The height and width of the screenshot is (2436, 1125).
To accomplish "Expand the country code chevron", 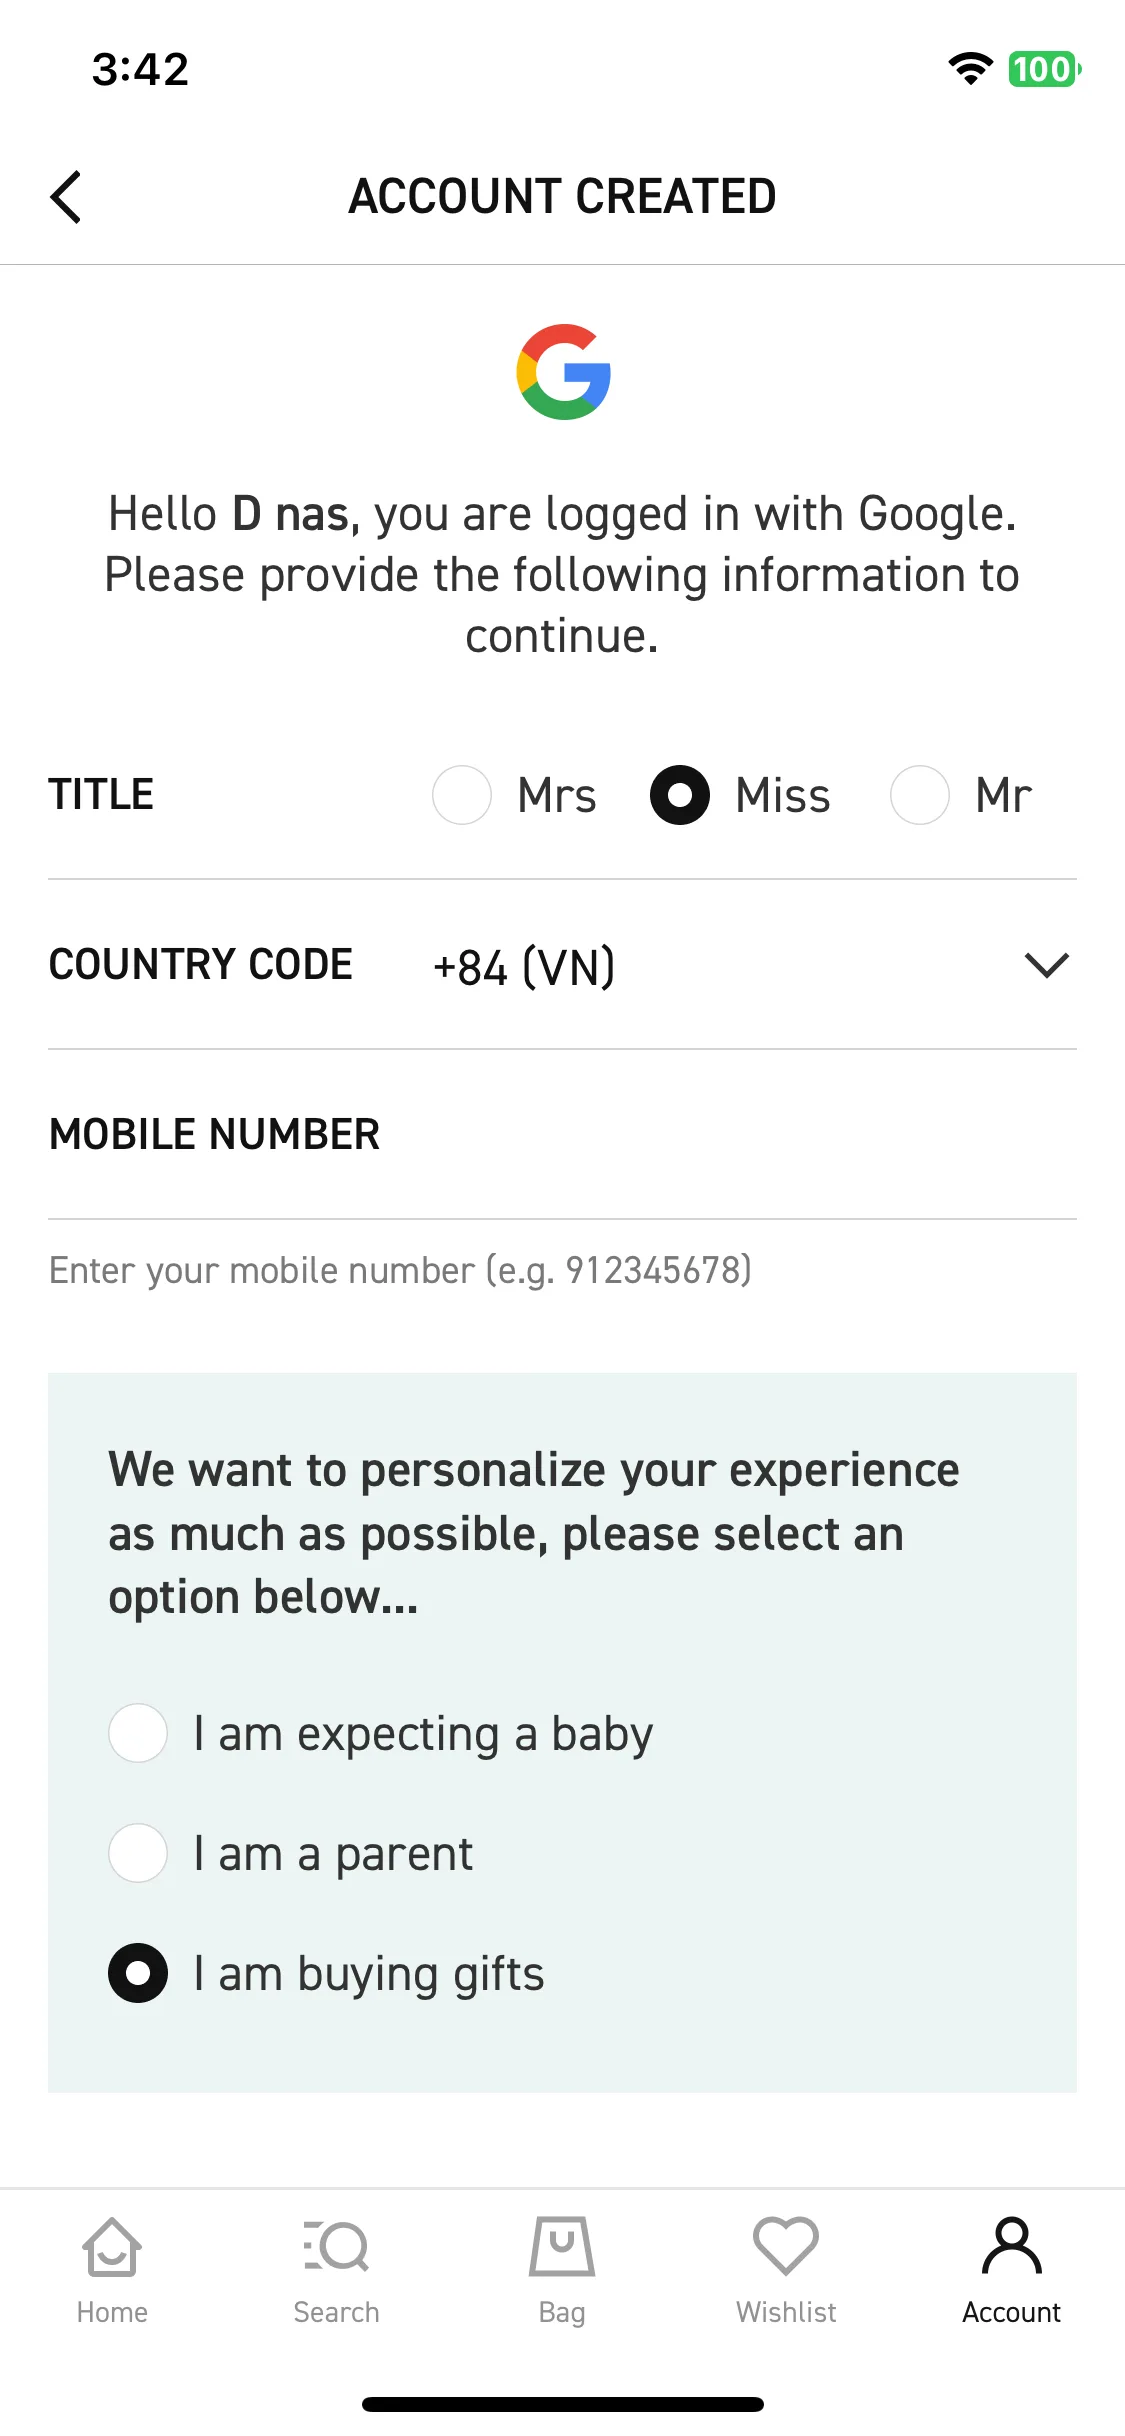I will 1047,965.
